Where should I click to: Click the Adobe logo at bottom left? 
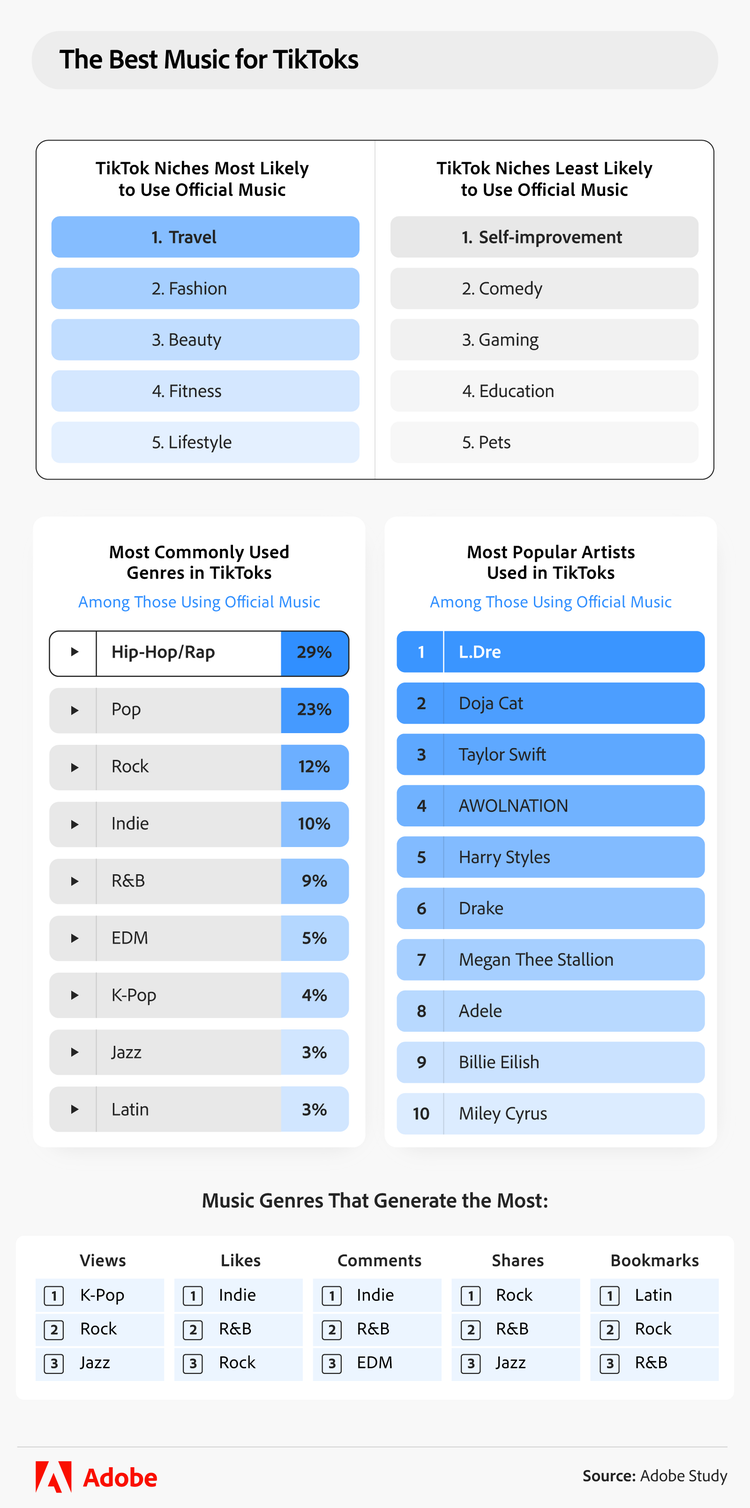[x=96, y=1477]
